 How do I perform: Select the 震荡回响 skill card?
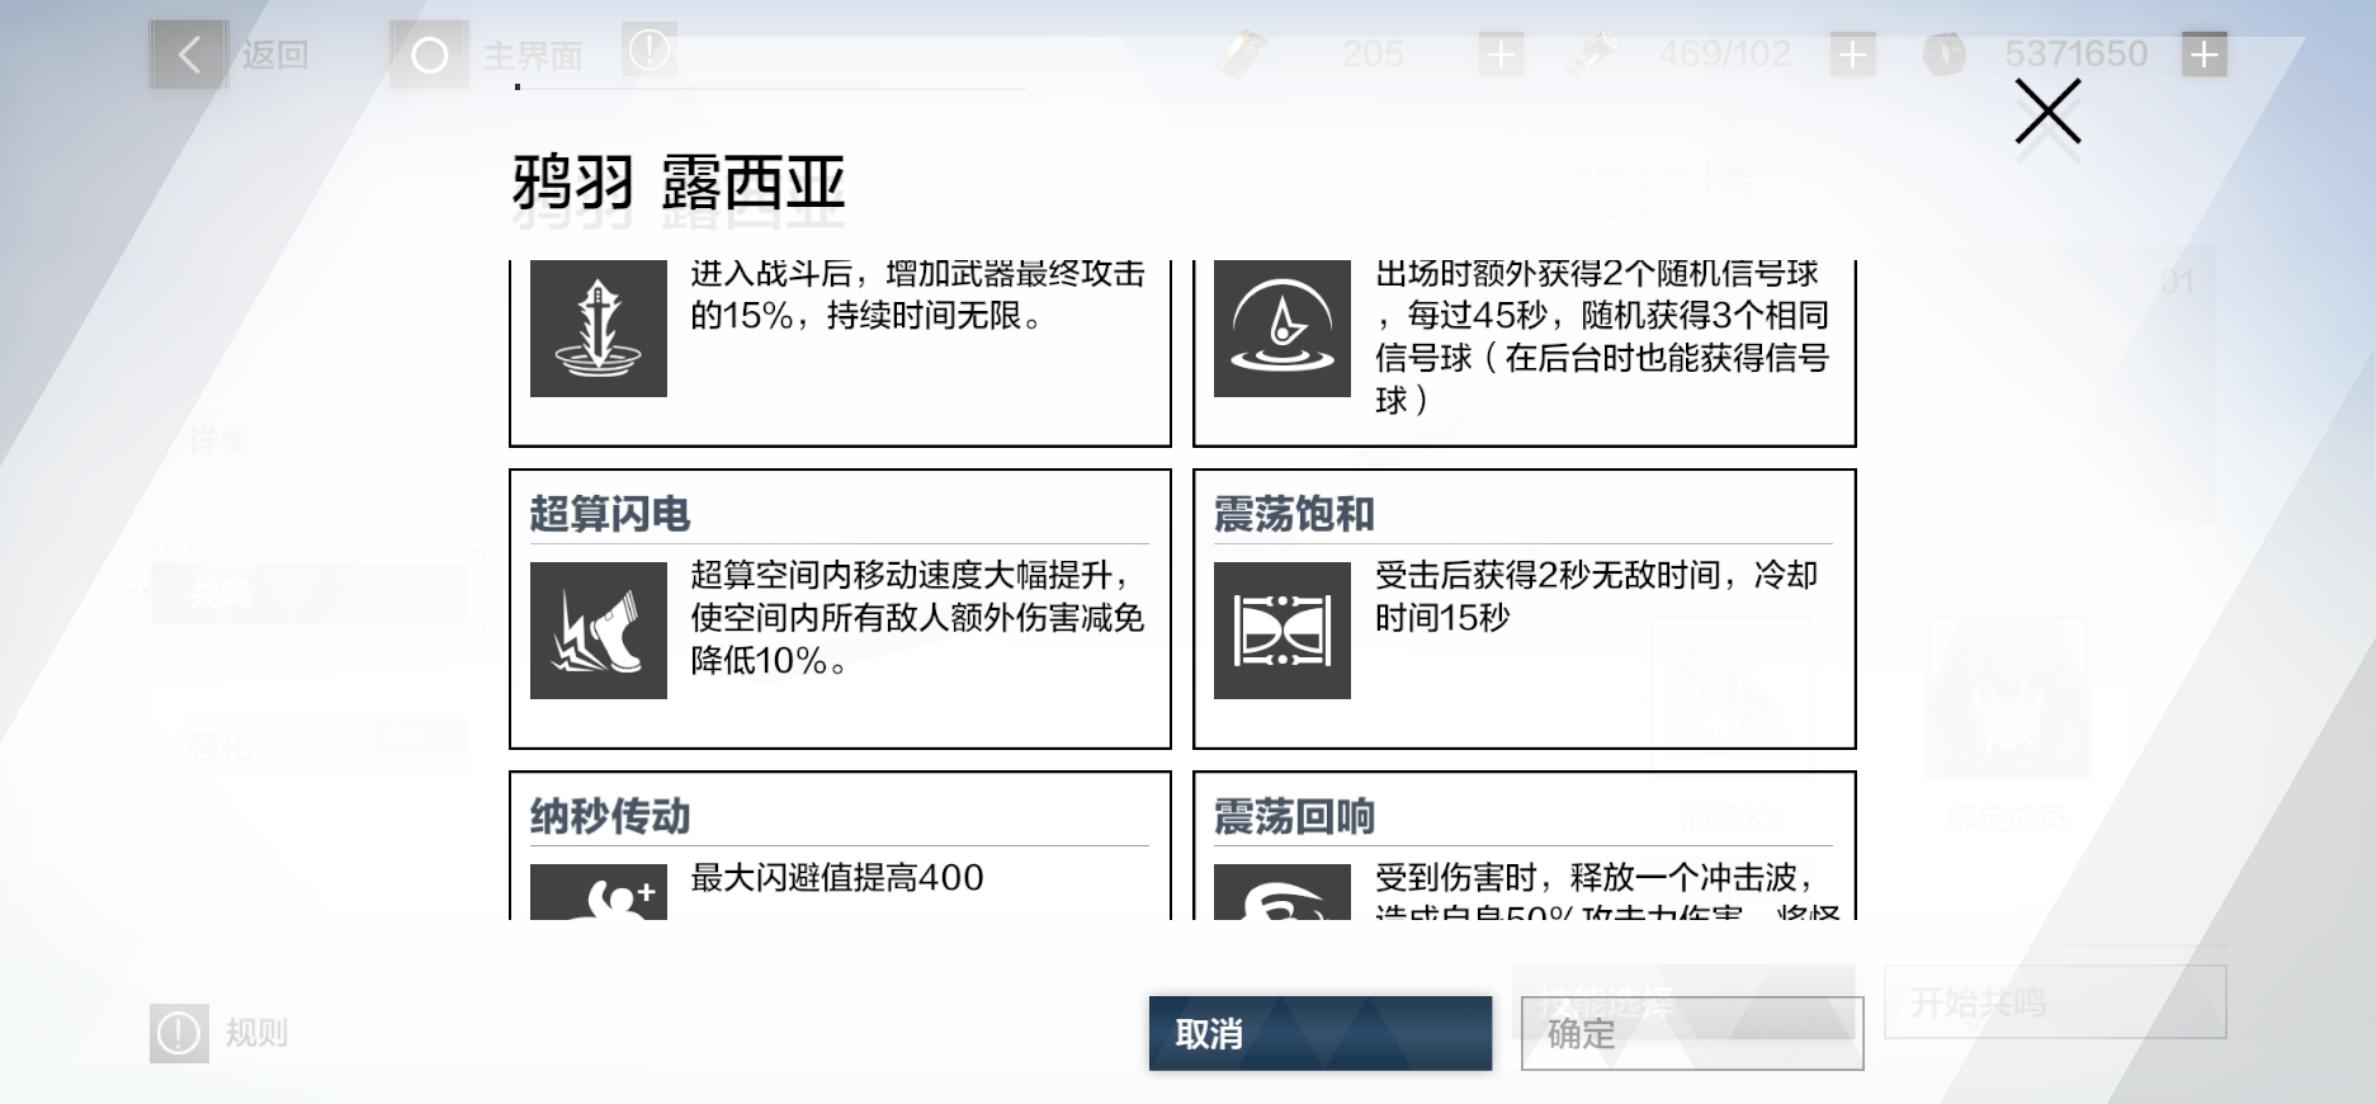[x=1524, y=846]
